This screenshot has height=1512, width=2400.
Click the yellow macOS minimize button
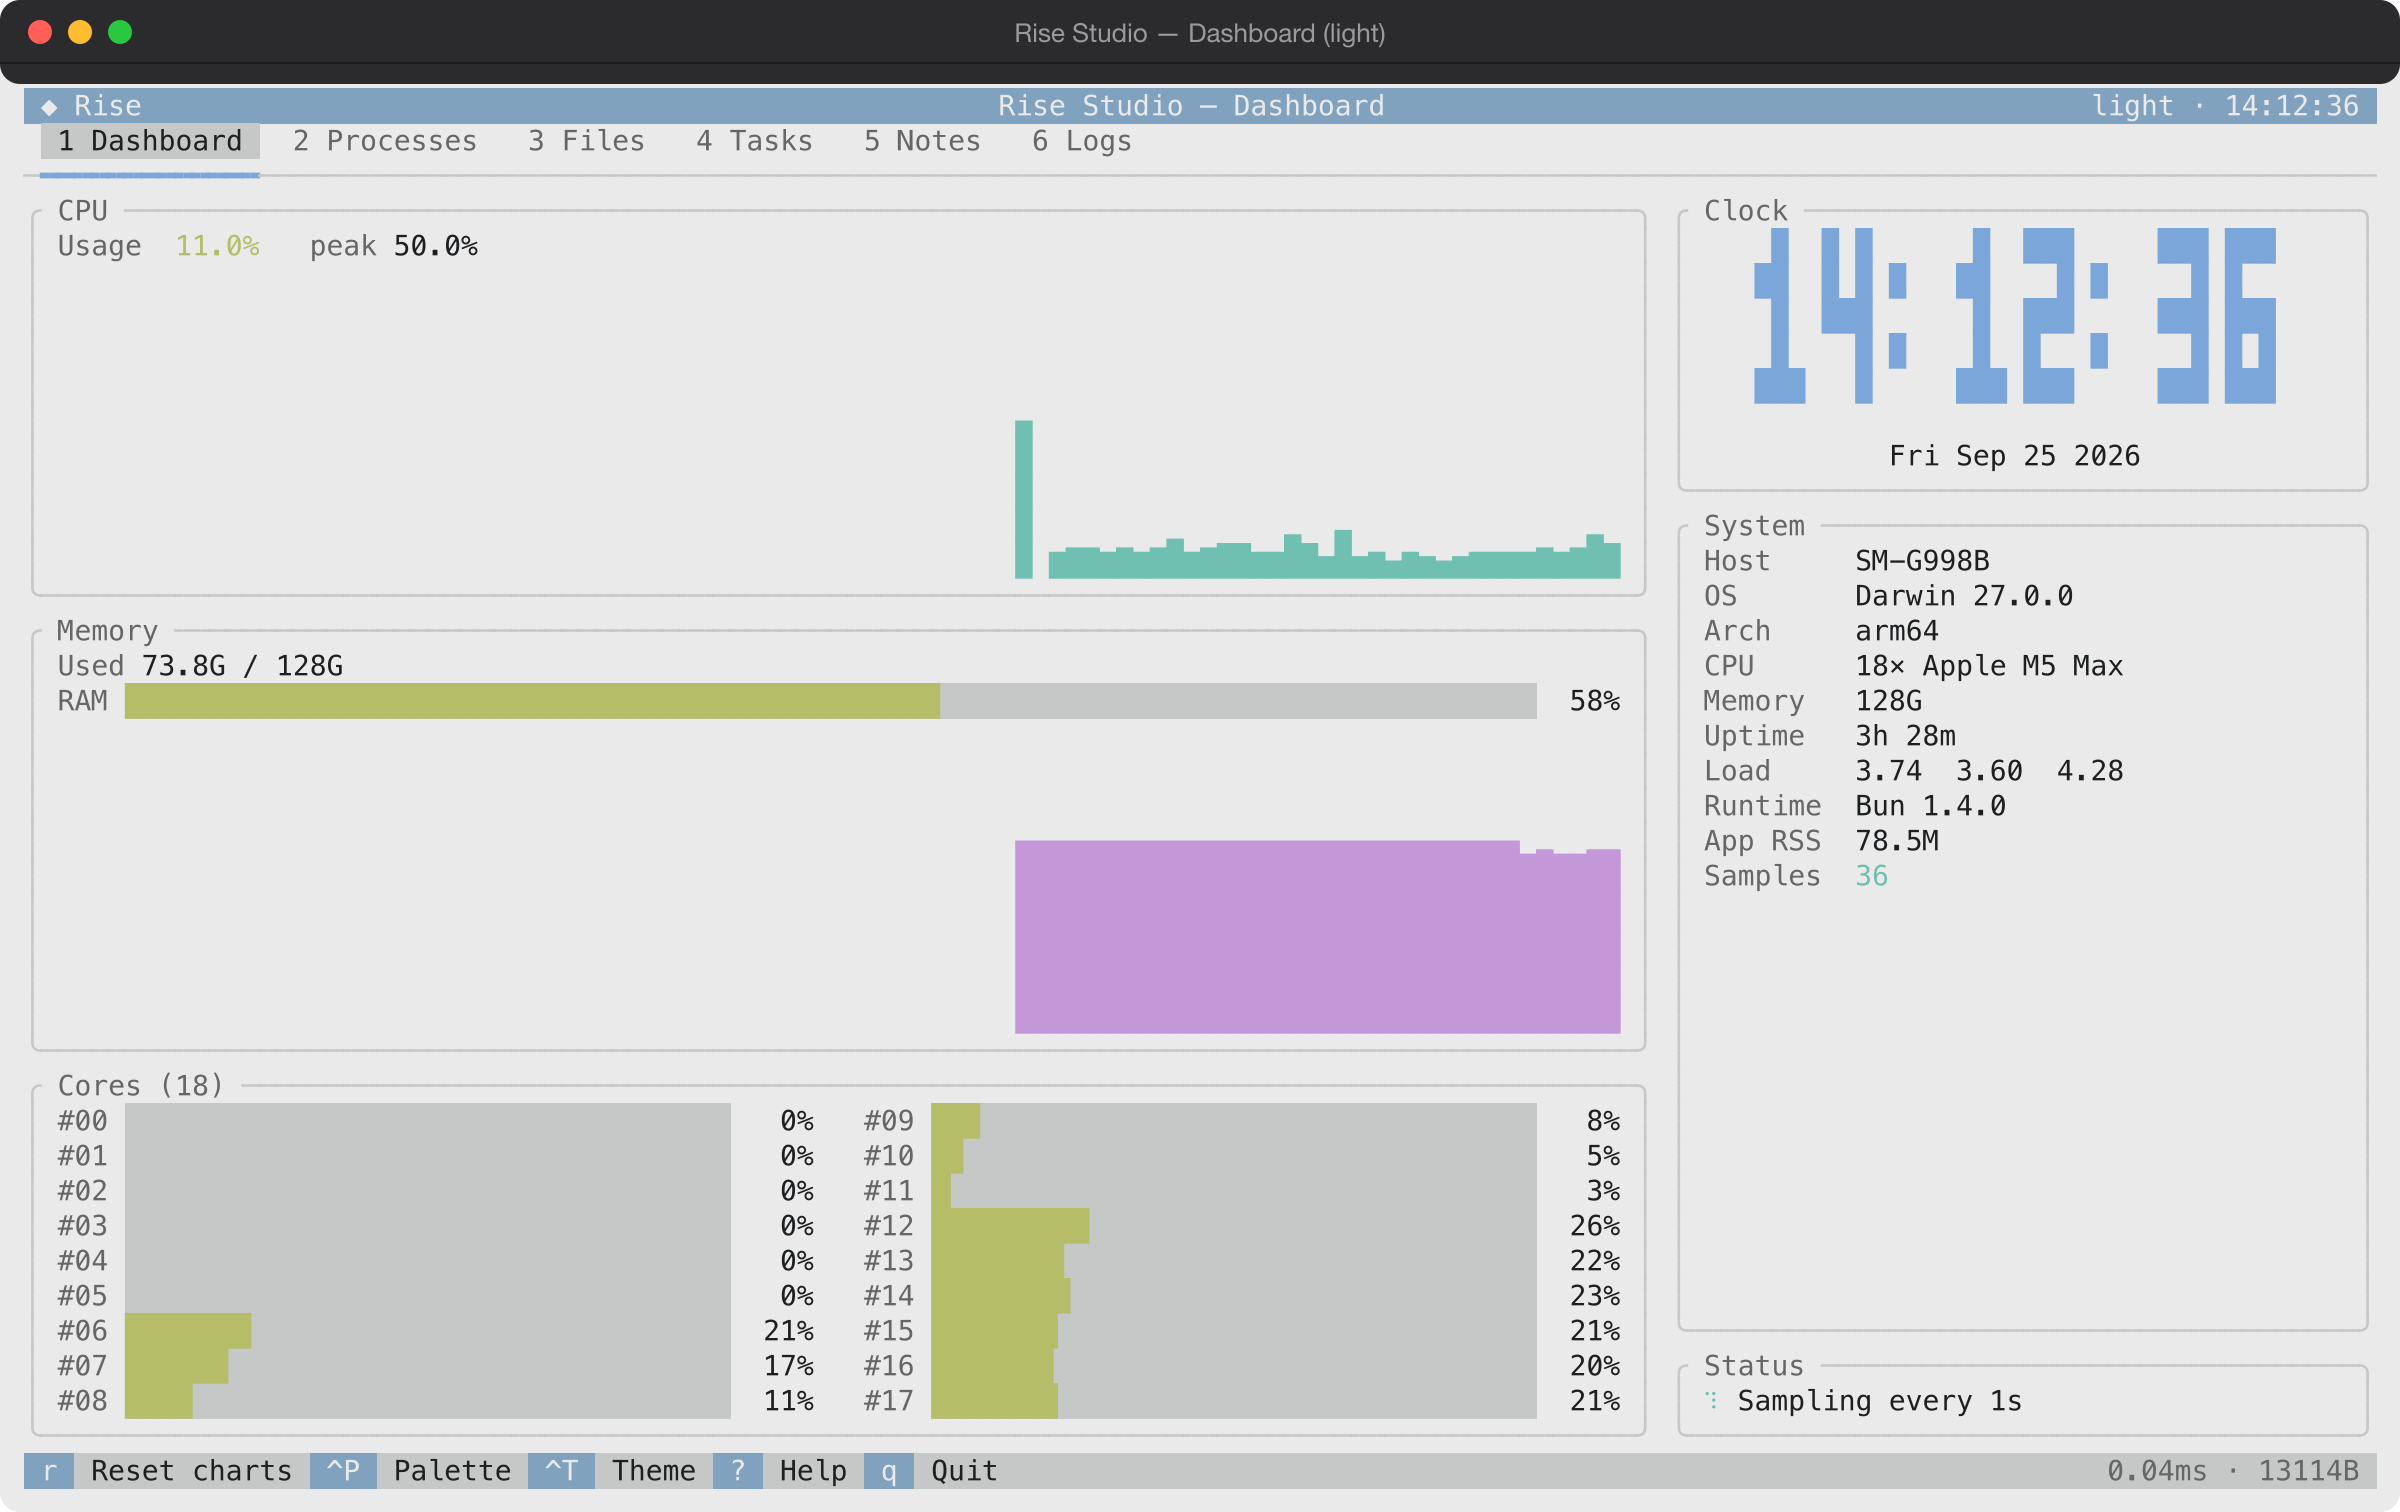click(x=80, y=32)
